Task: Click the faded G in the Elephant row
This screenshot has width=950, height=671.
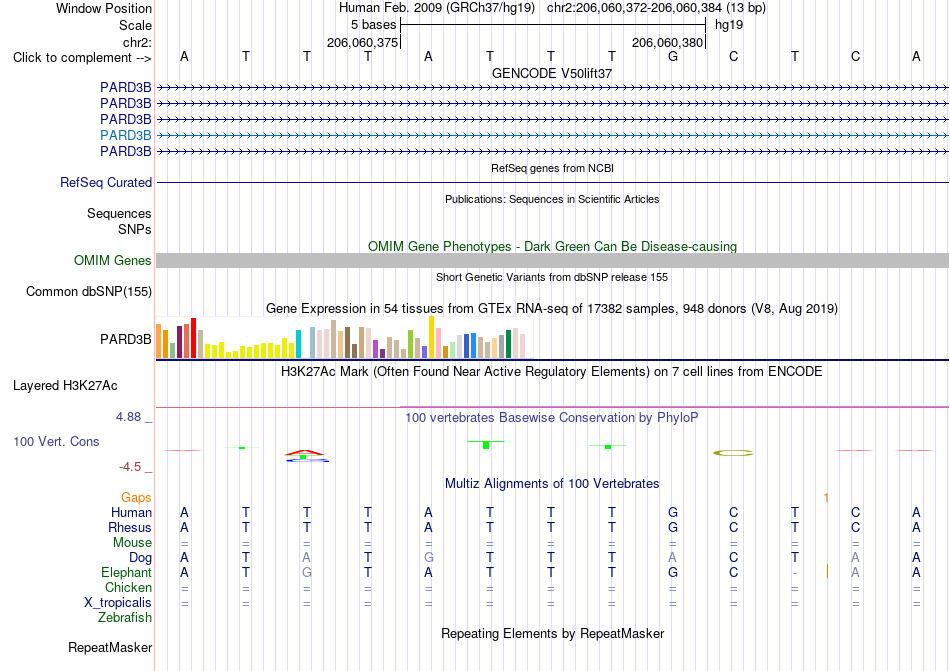Action: point(307,572)
